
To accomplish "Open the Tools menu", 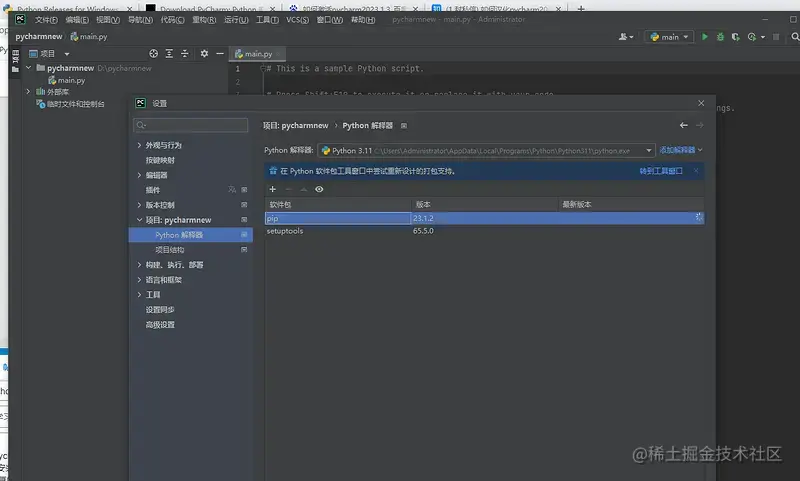I will click(267, 19).
